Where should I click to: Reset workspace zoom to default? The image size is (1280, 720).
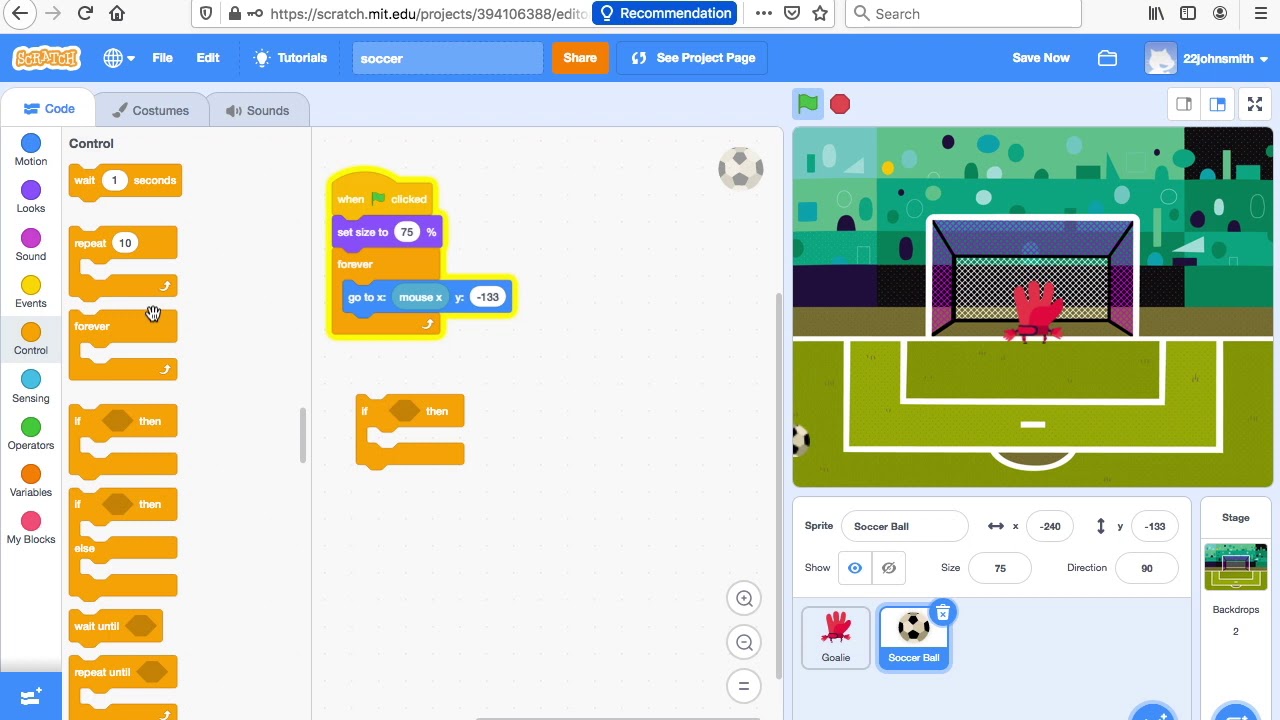tap(744, 686)
